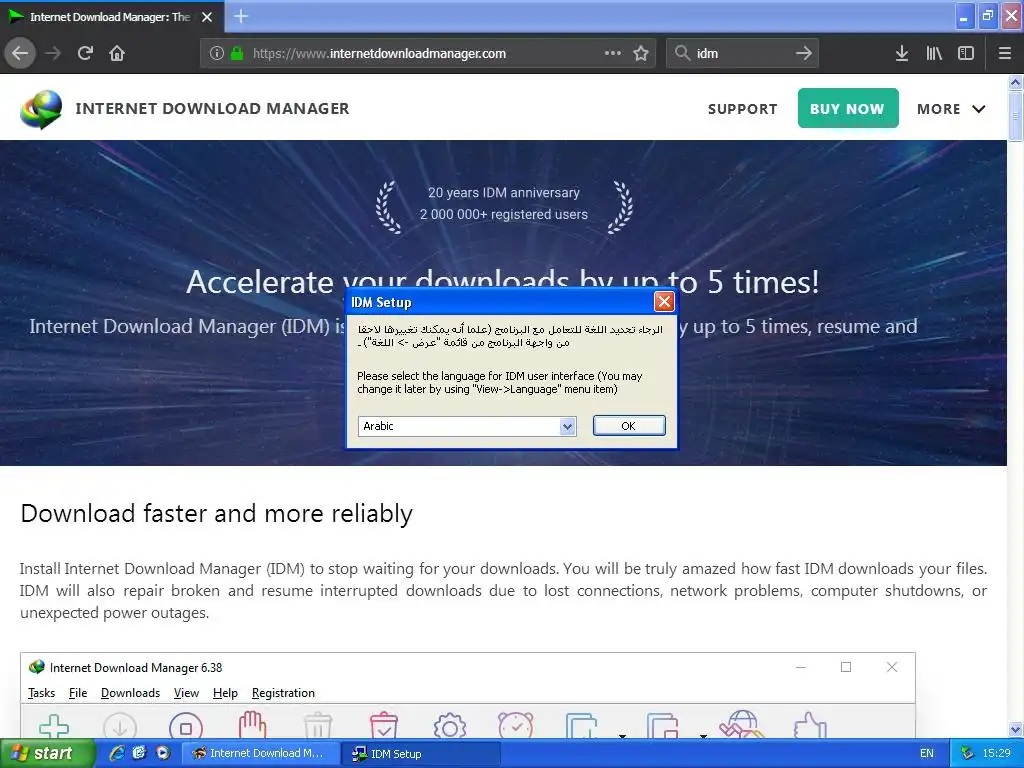Launch Internet Explorer from quick launch
This screenshot has width=1024, height=768.
click(117, 753)
